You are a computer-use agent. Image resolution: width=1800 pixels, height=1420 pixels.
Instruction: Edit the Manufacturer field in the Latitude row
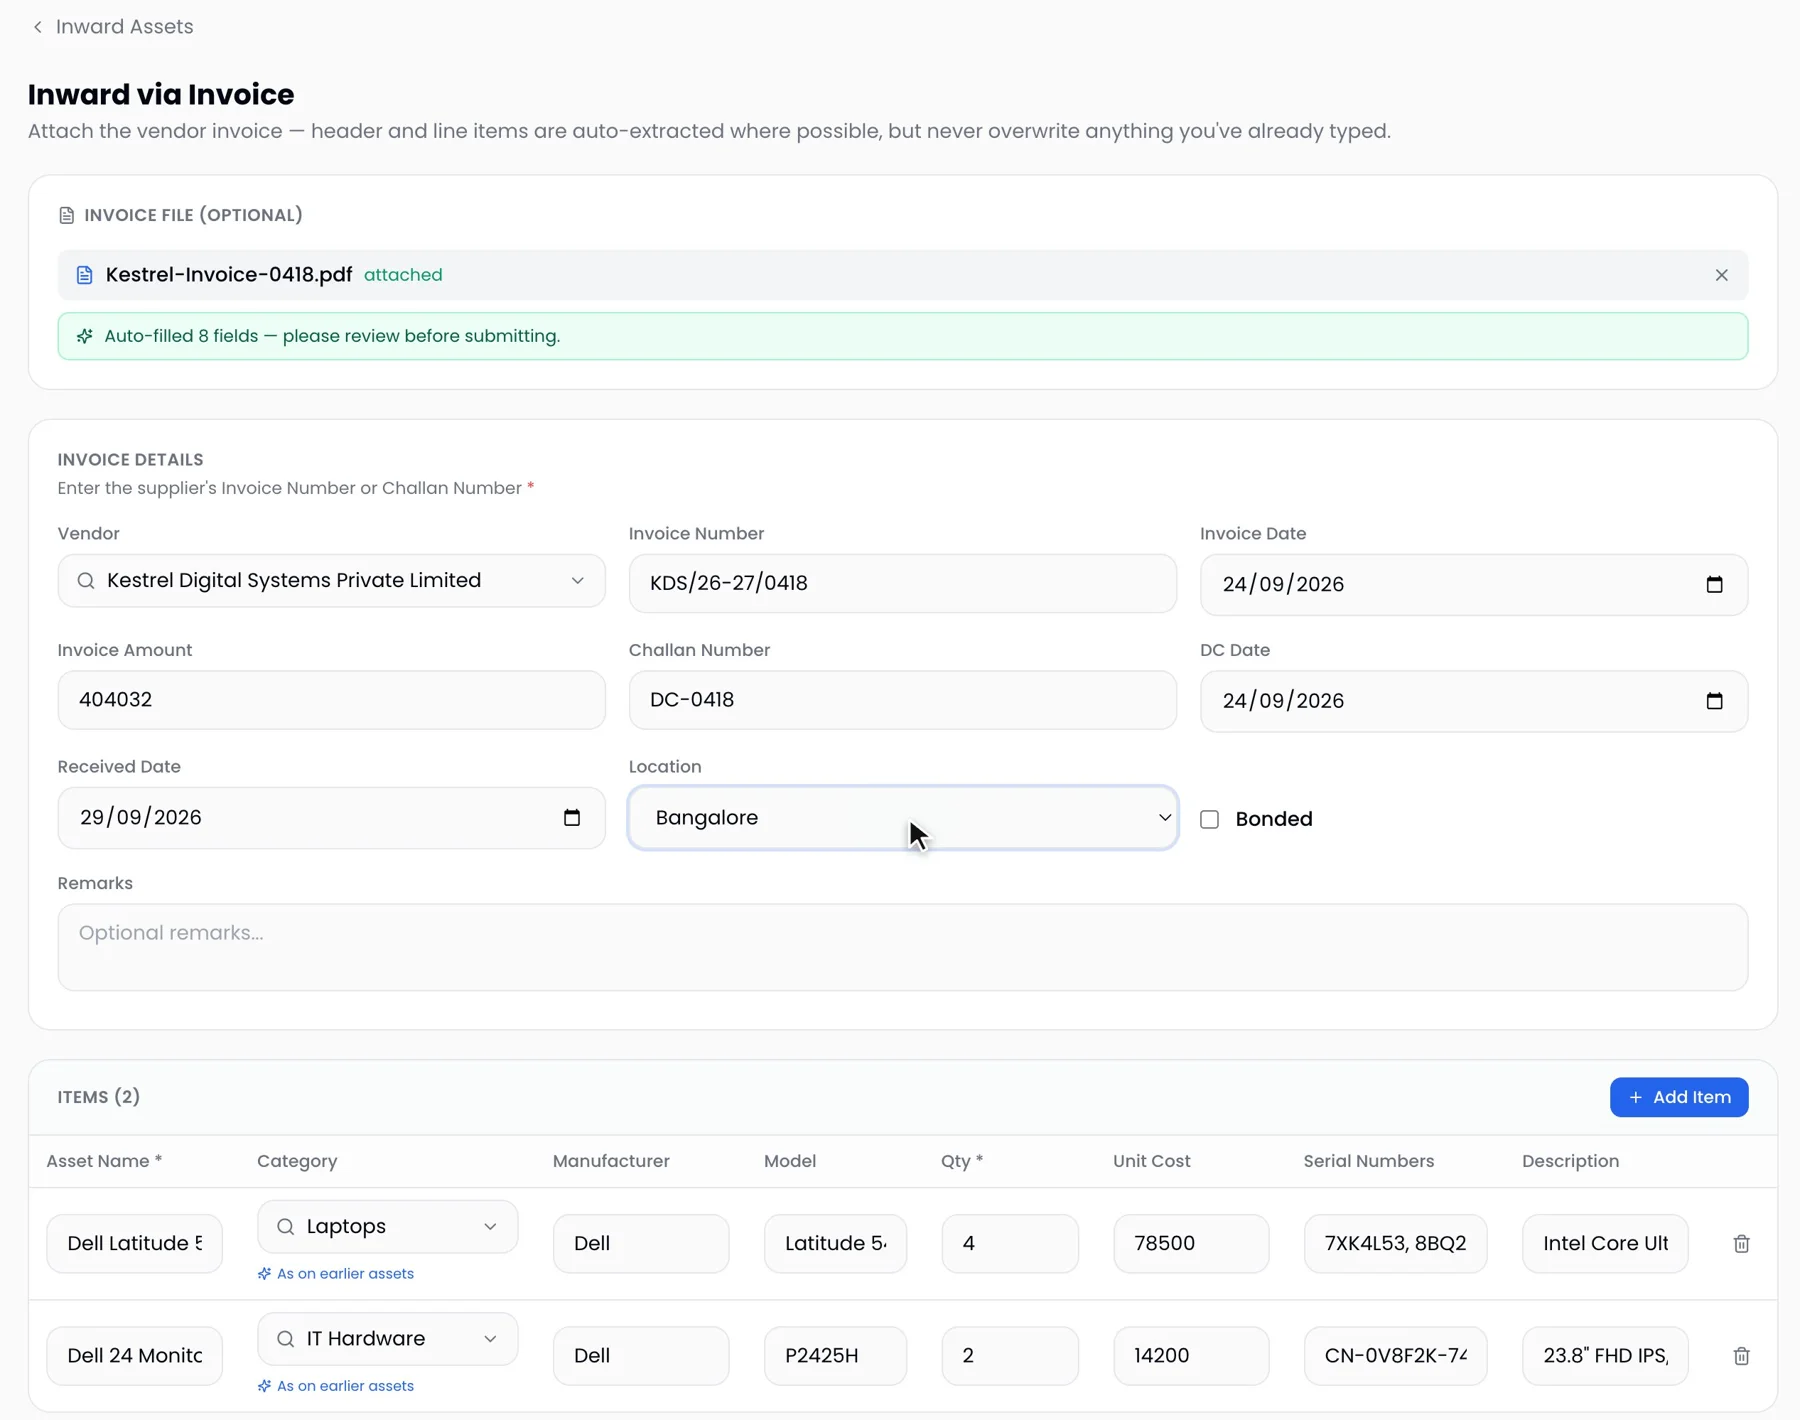click(641, 1244)
